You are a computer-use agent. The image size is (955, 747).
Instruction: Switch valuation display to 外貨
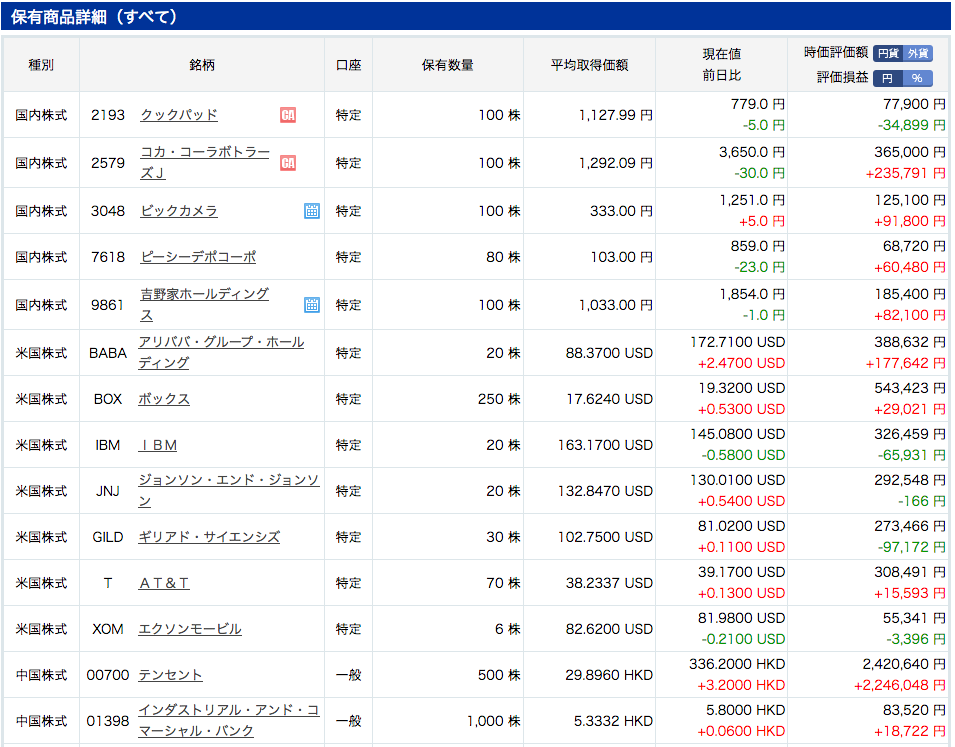tap(918, 54)
